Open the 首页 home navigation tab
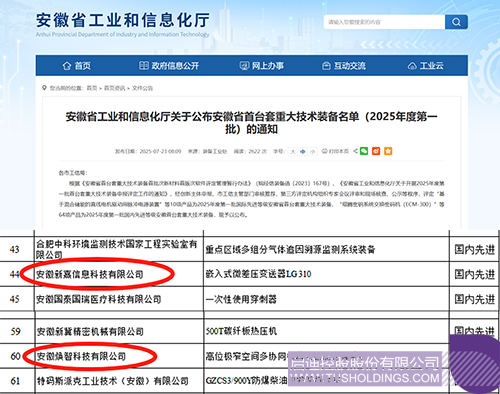The width and height of the screenshot is (500, 394). 76,66
